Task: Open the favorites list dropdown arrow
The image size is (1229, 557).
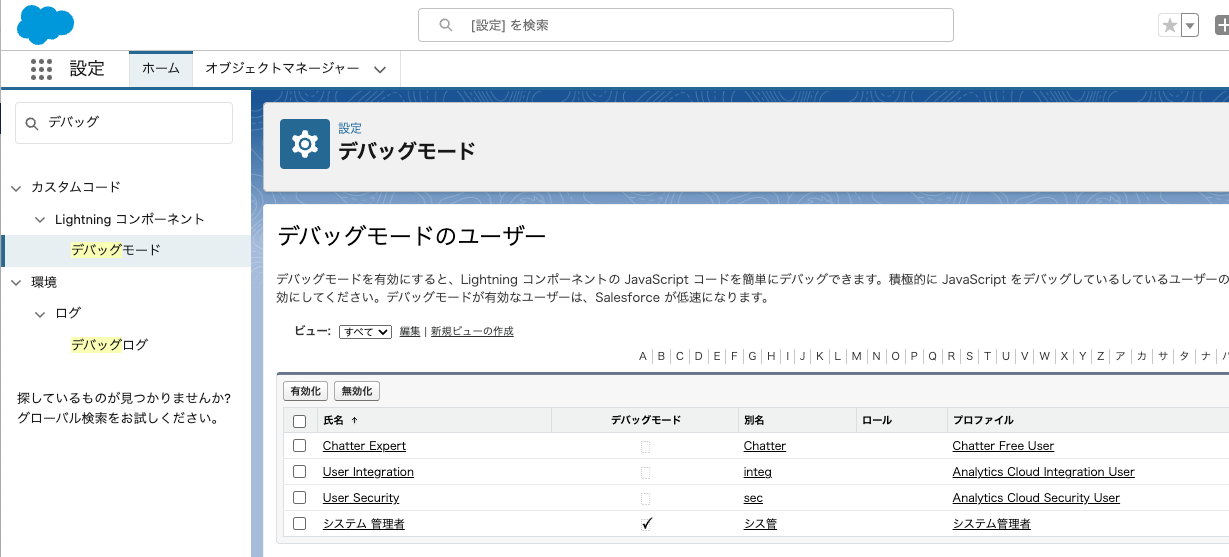Action: pos(1190,26)
